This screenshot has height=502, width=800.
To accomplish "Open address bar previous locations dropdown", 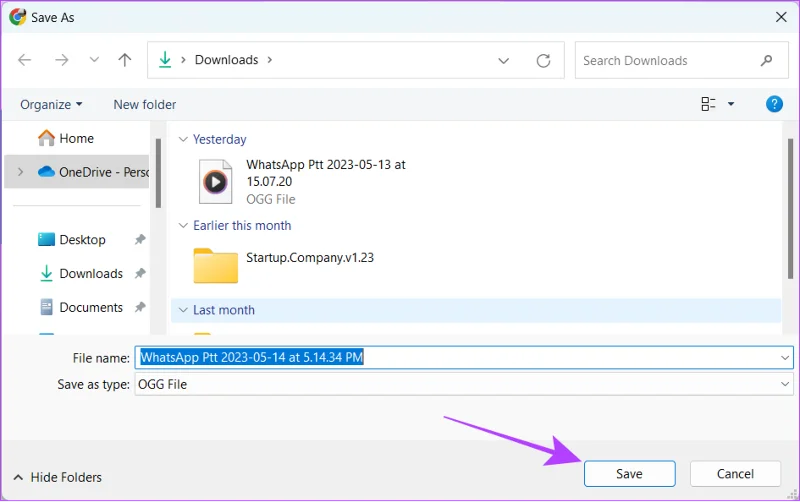I will point(504,61).
